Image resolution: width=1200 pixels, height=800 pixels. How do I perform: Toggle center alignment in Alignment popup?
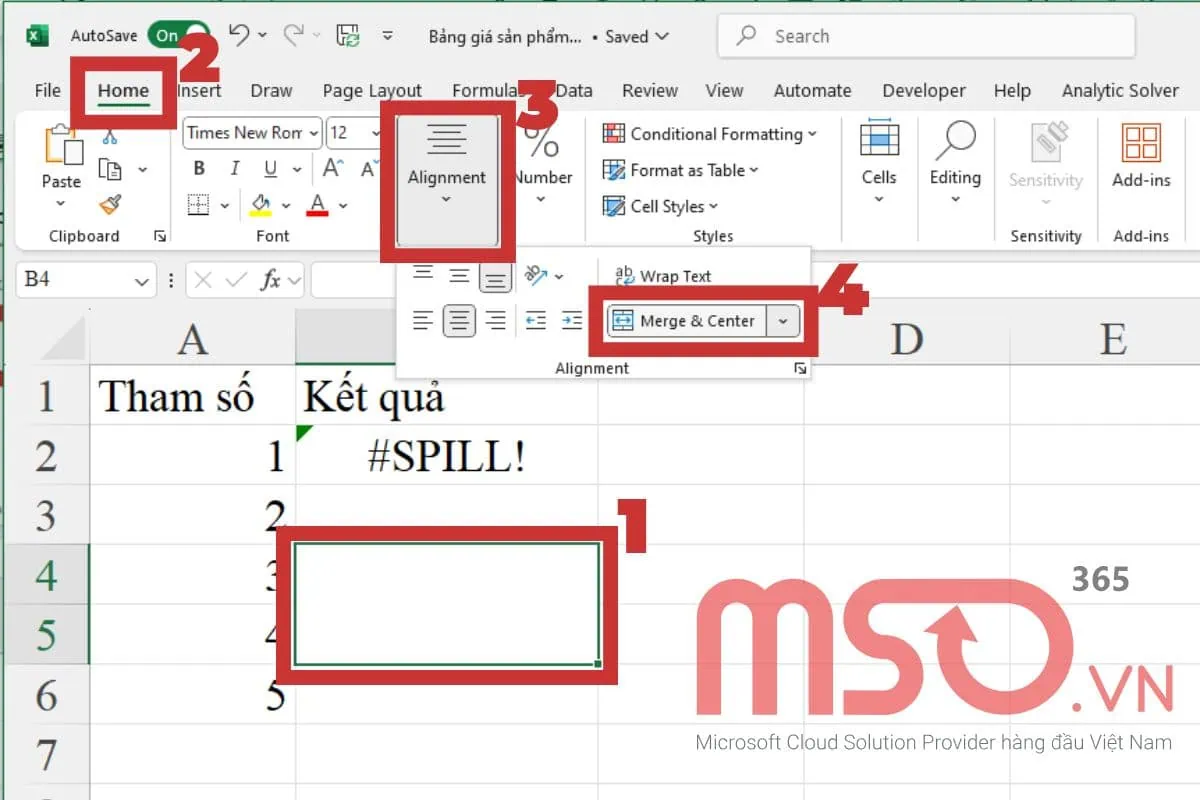click(x=459, y=321)
